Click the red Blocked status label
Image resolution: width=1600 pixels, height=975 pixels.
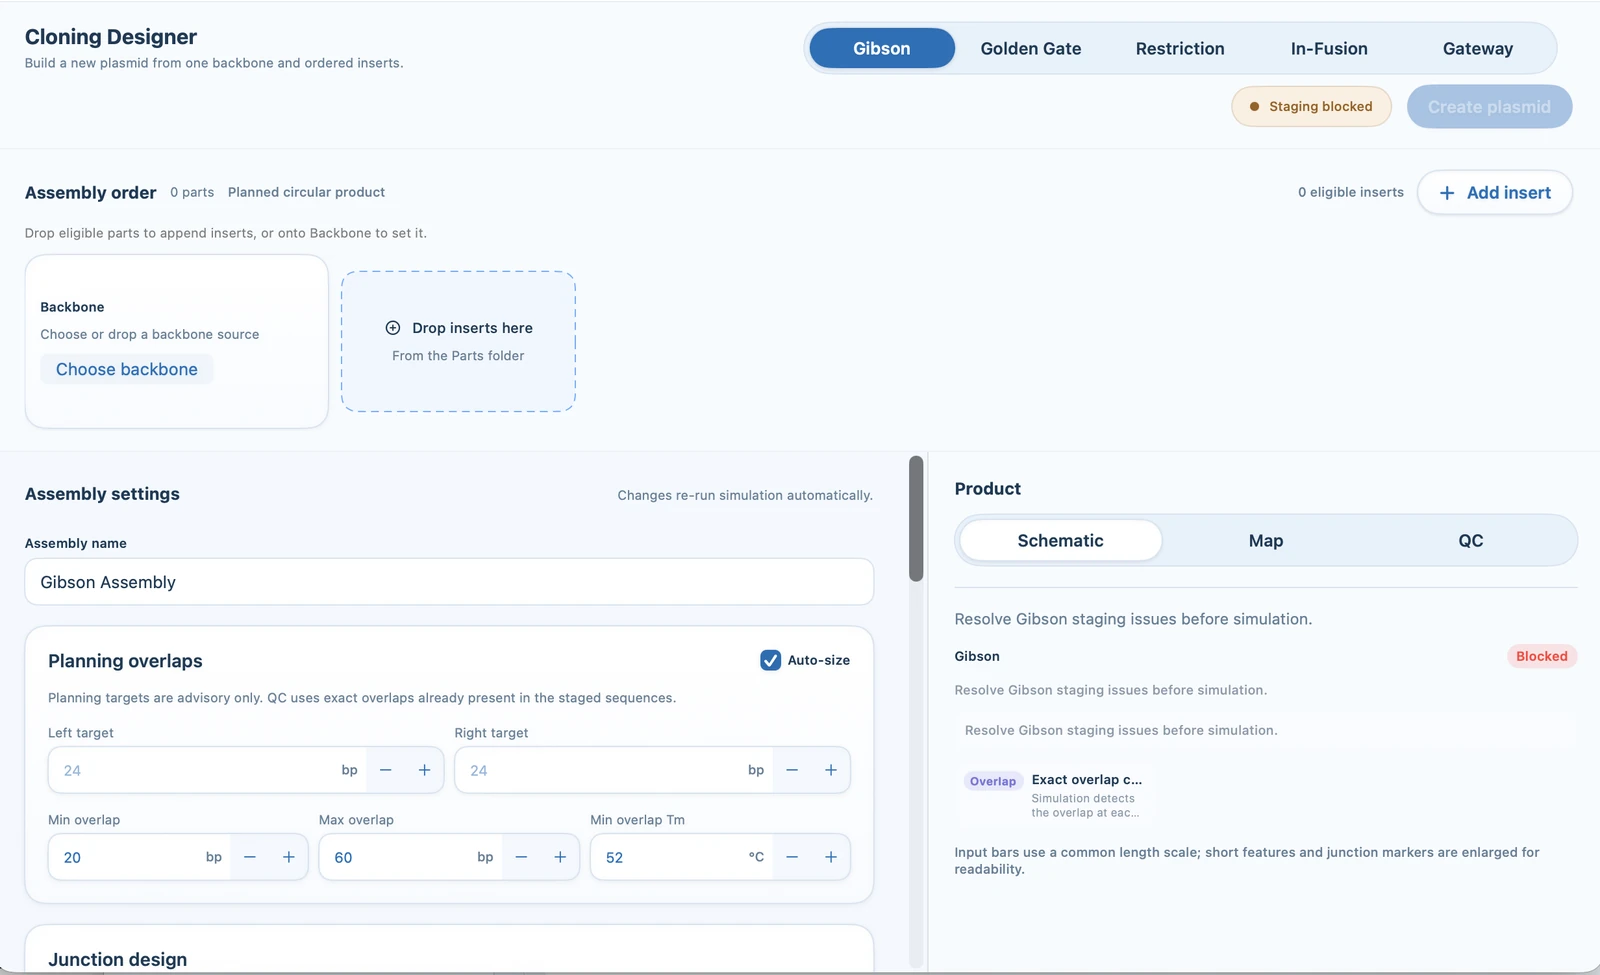tap(1541, 656)
